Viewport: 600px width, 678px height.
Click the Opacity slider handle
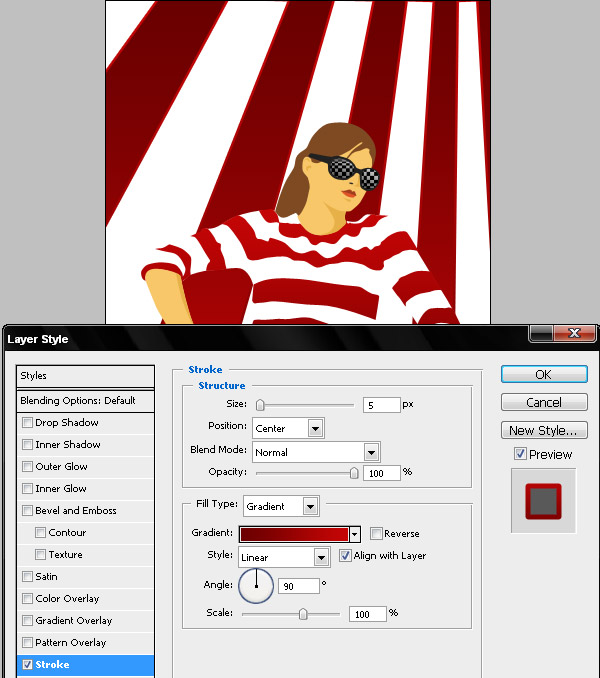point(354,473)
